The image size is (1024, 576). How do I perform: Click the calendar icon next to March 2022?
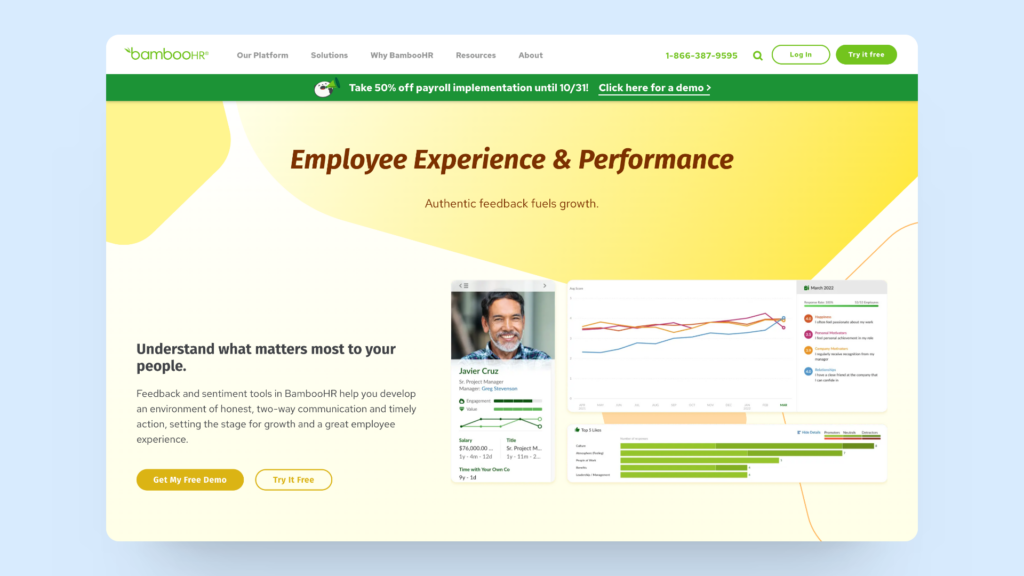coord(805,288)
